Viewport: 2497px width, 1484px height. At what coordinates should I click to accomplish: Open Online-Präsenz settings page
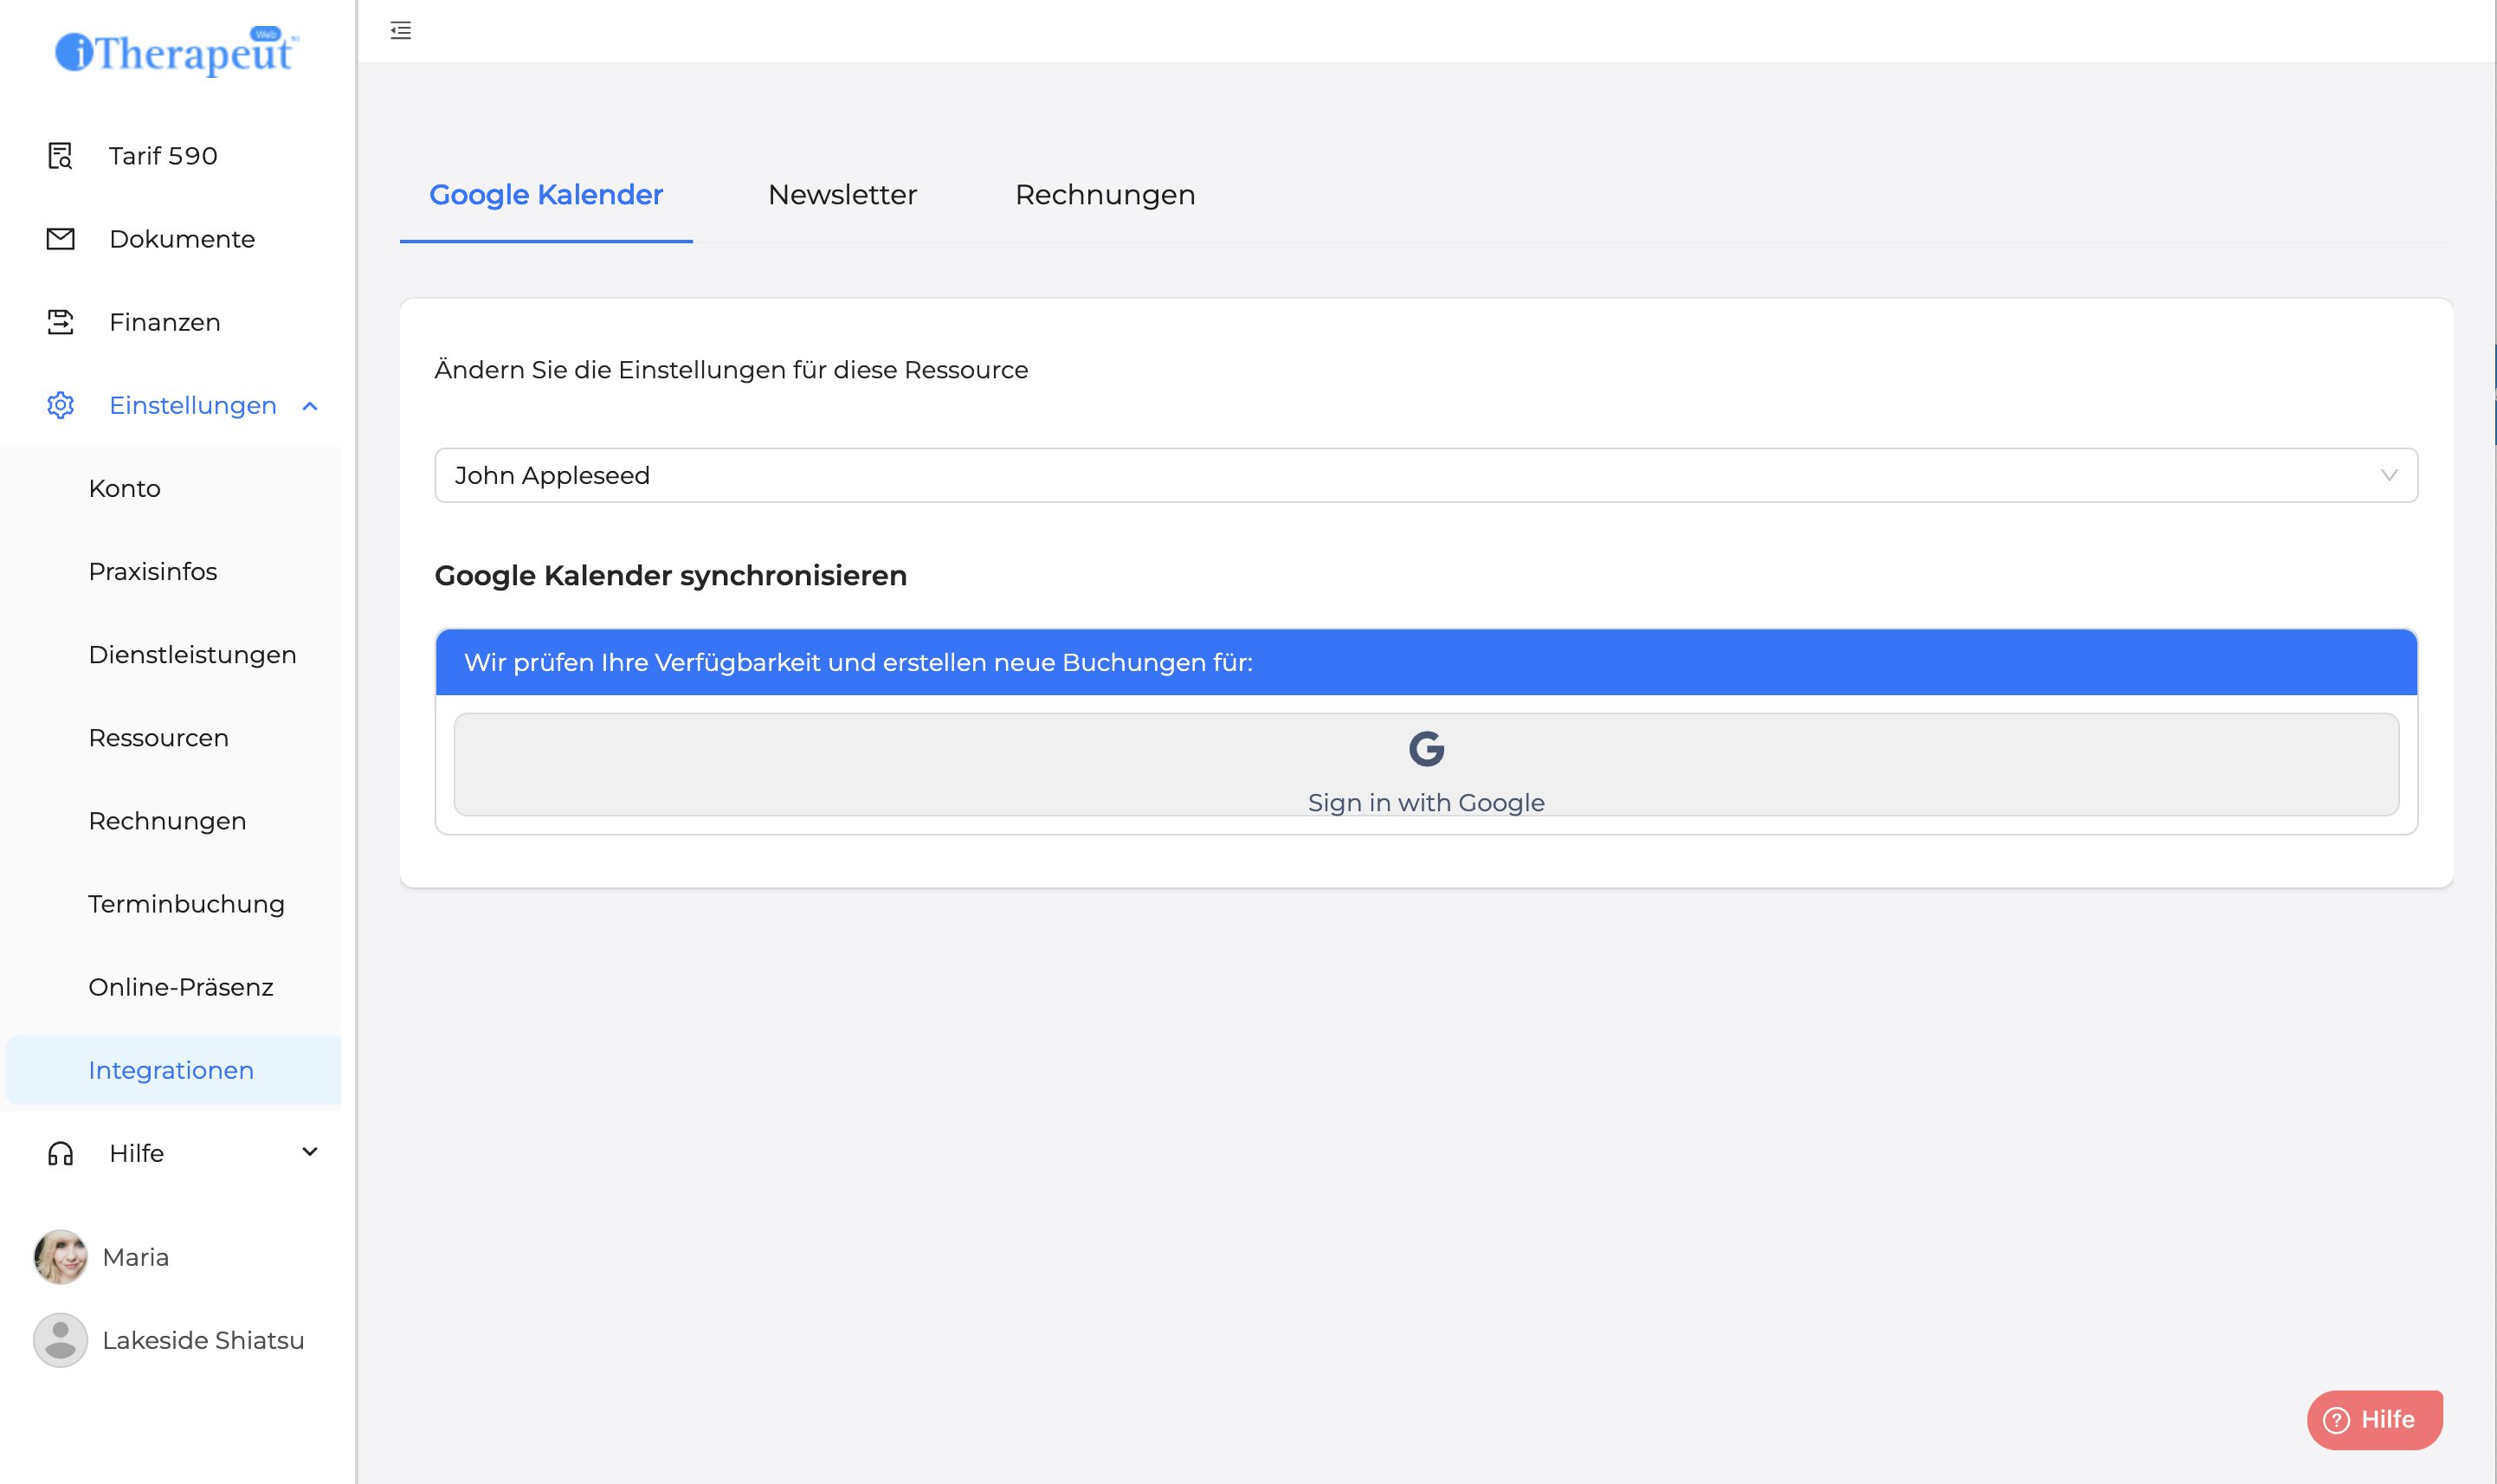coord(180,987)
